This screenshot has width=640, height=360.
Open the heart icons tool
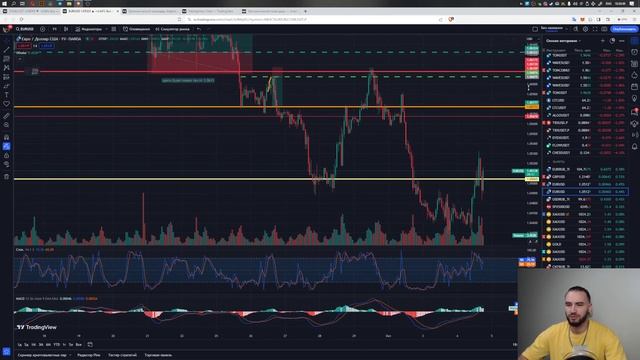click(6, 104)
